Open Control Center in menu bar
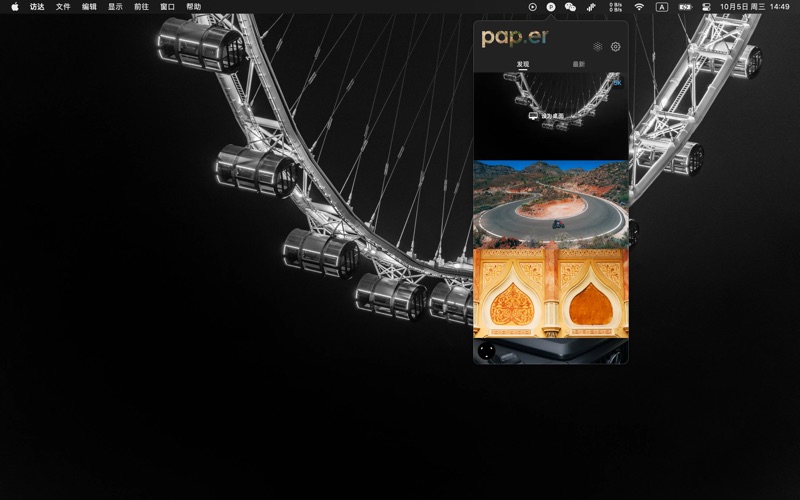 click(x=706, y=7)
